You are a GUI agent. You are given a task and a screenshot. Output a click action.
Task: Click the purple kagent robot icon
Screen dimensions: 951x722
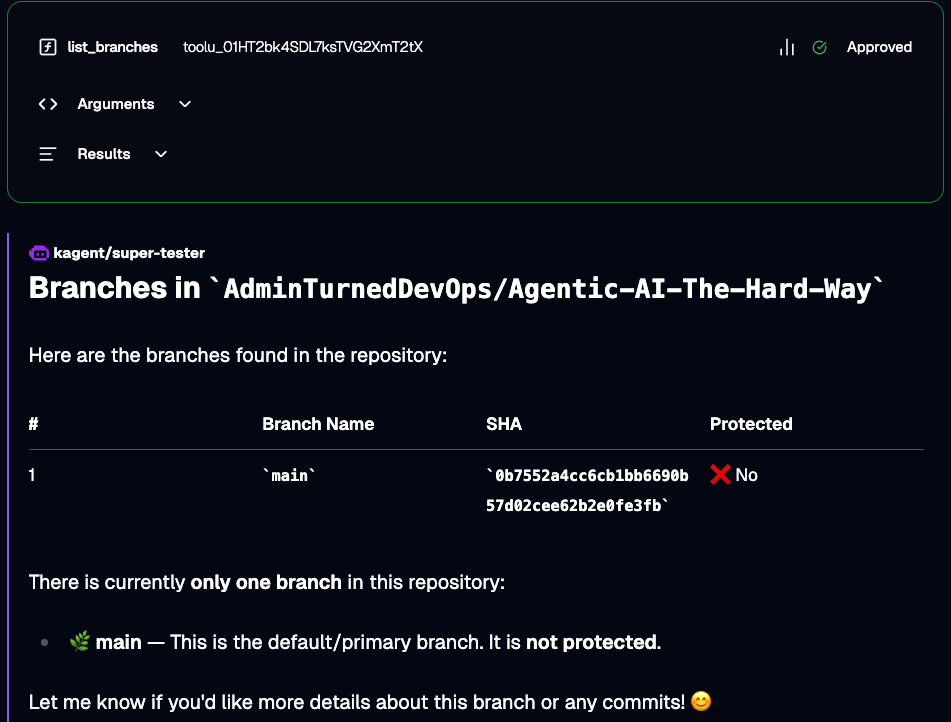click(x=39, y=253)
